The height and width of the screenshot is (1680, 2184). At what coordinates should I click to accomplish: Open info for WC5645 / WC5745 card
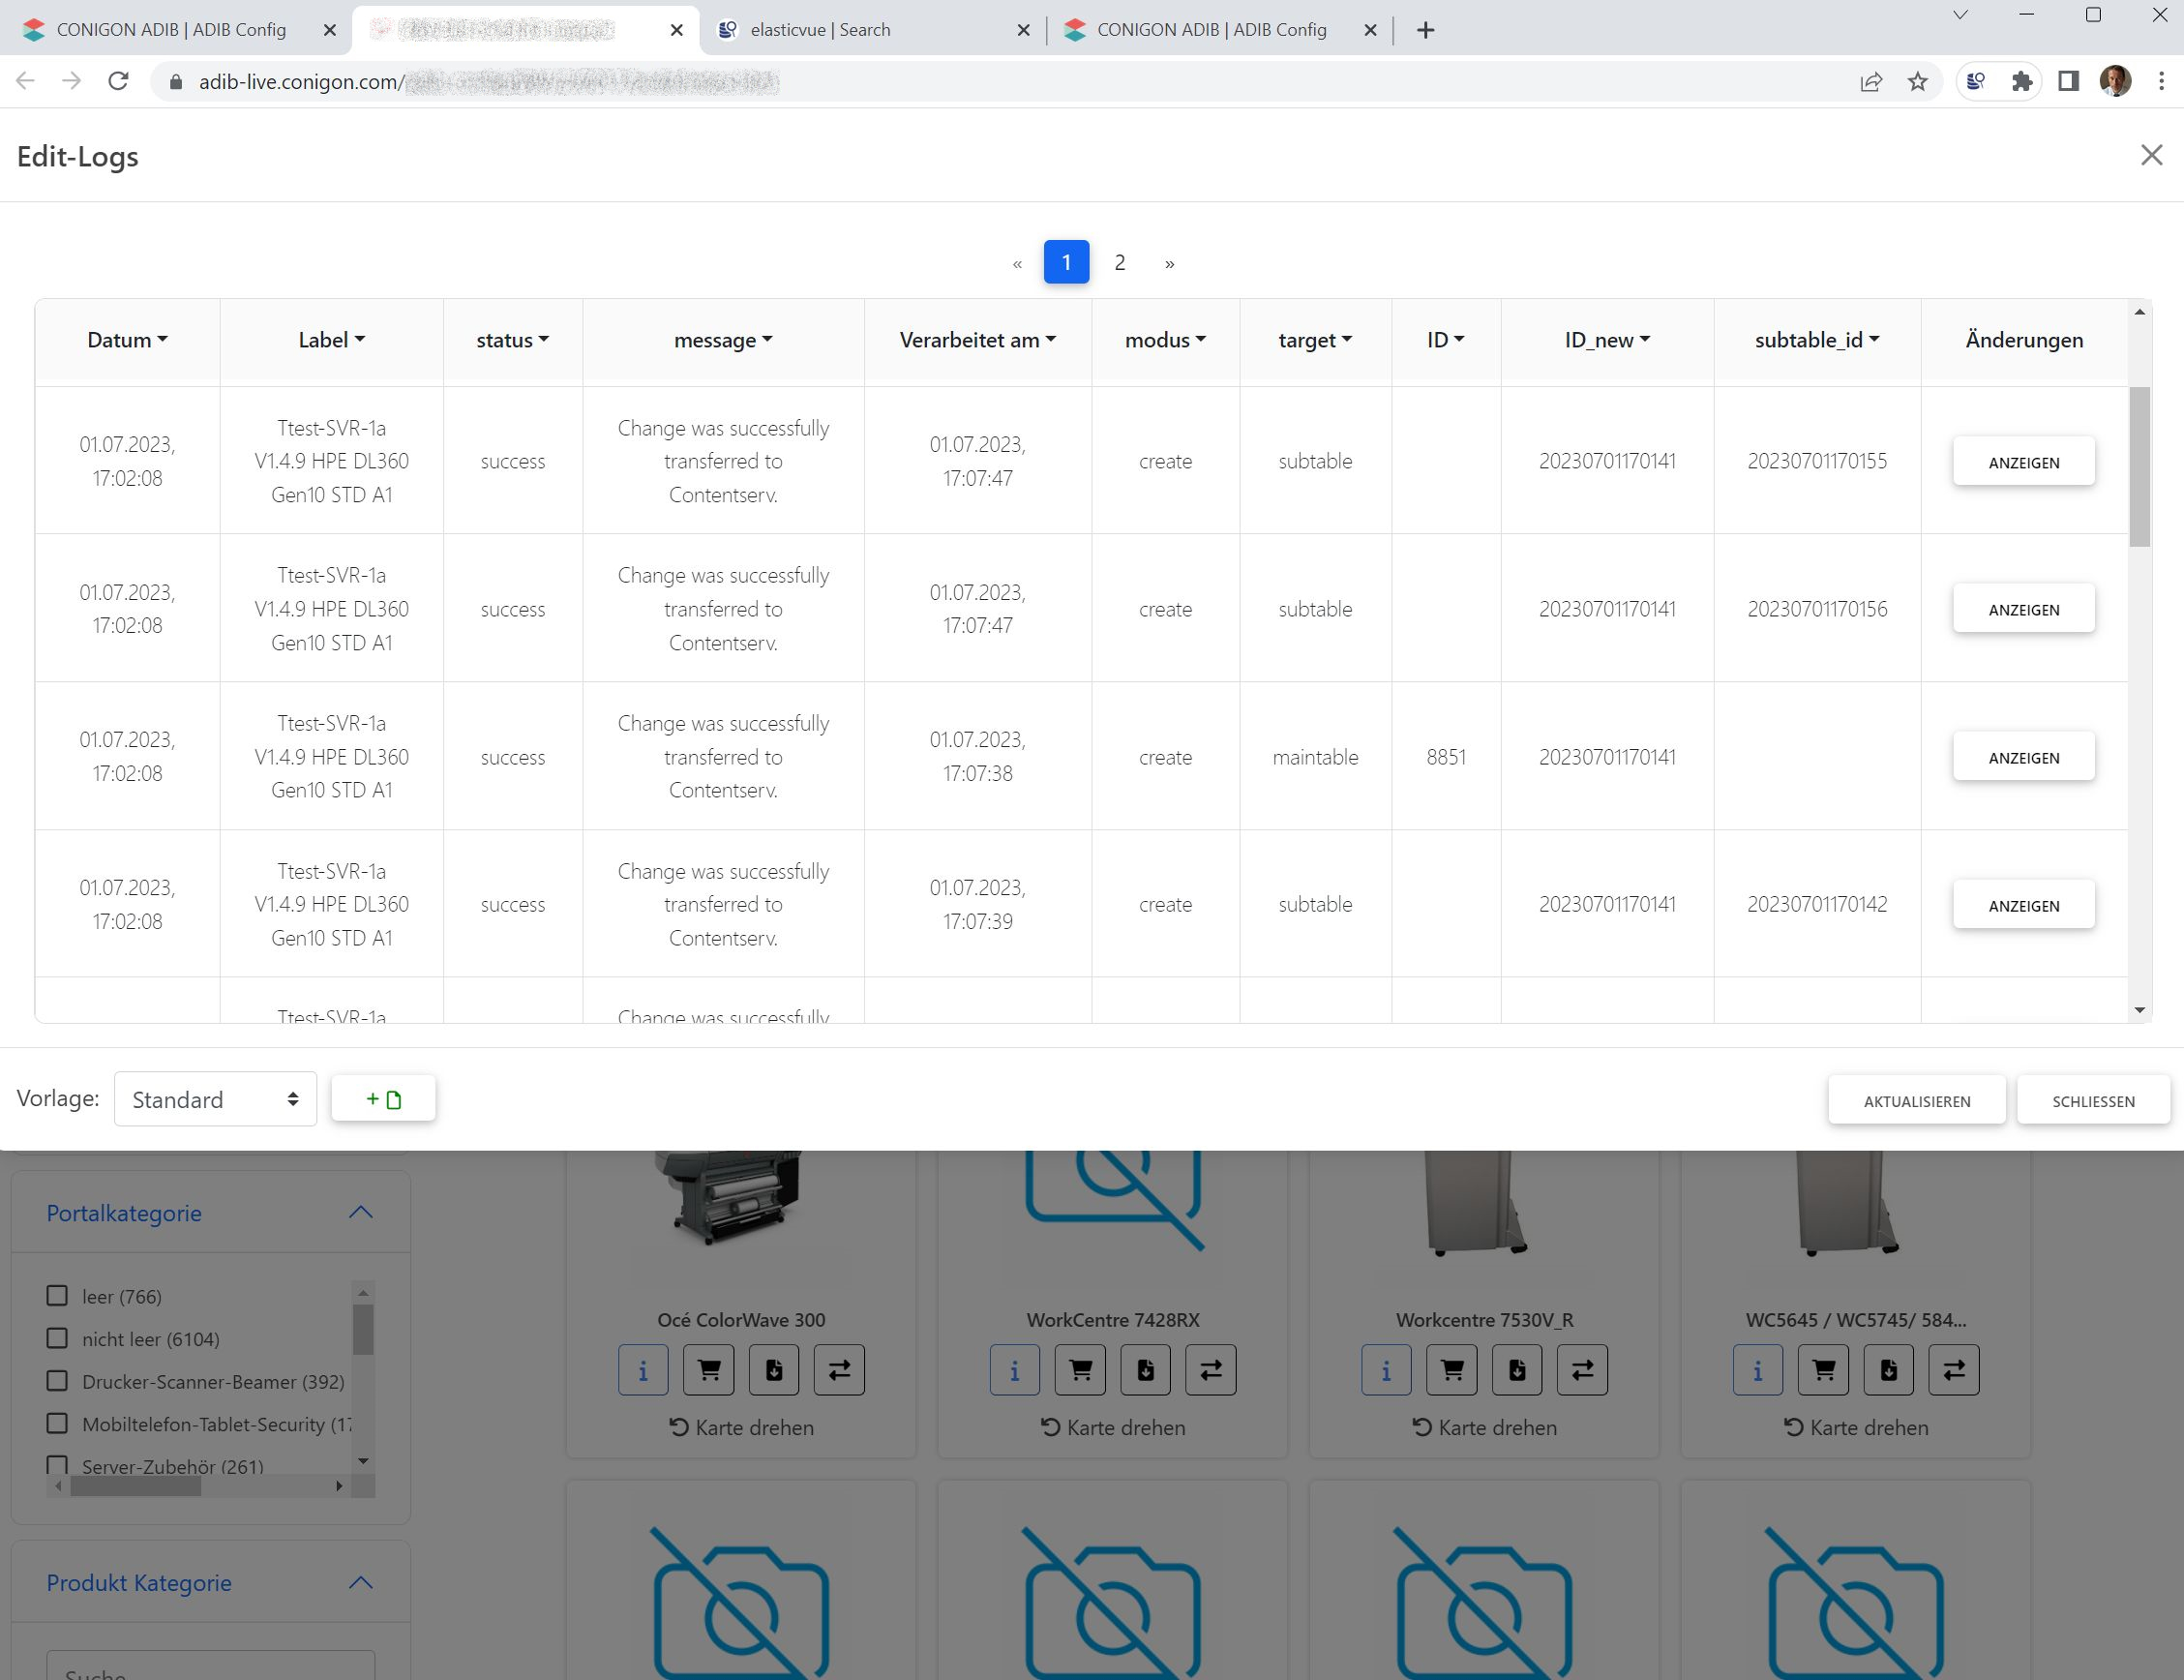point(1758,1370)
